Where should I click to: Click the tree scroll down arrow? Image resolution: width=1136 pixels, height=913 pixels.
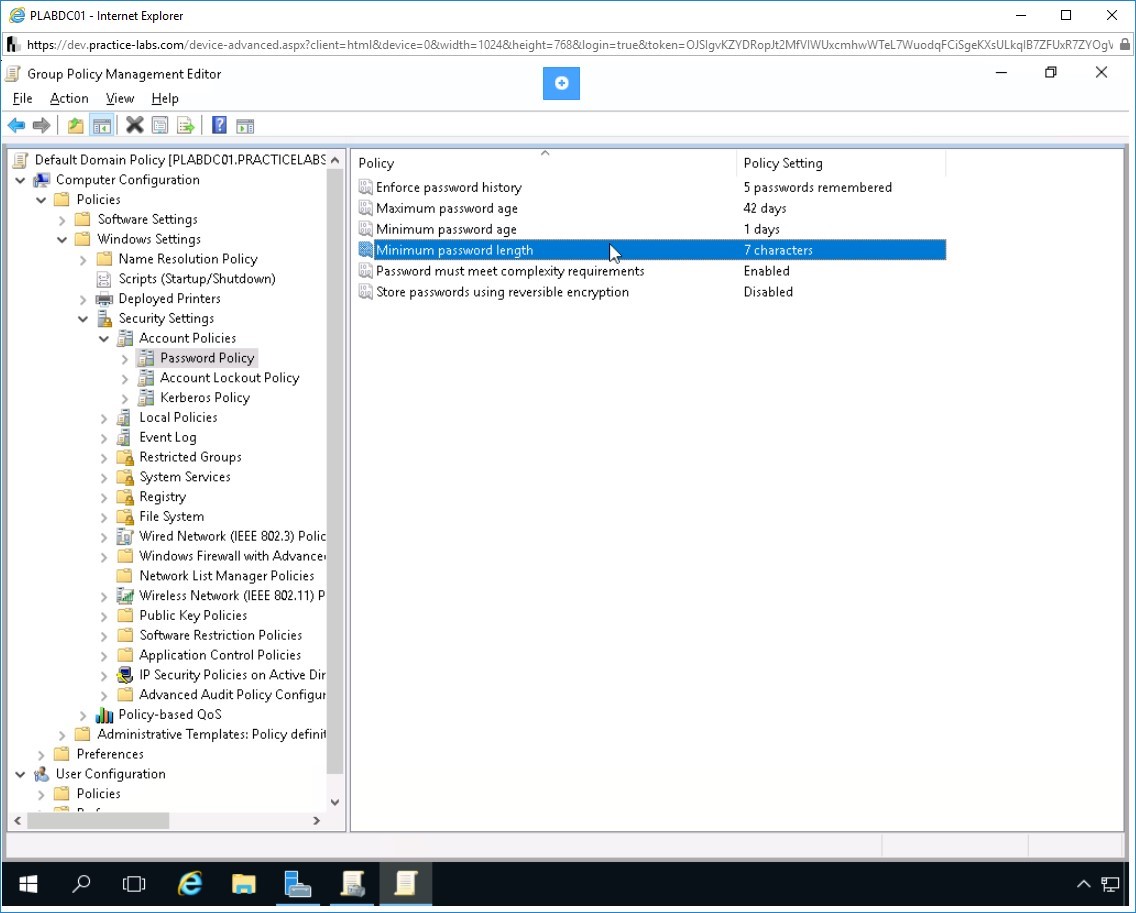(x=335, y=801)
